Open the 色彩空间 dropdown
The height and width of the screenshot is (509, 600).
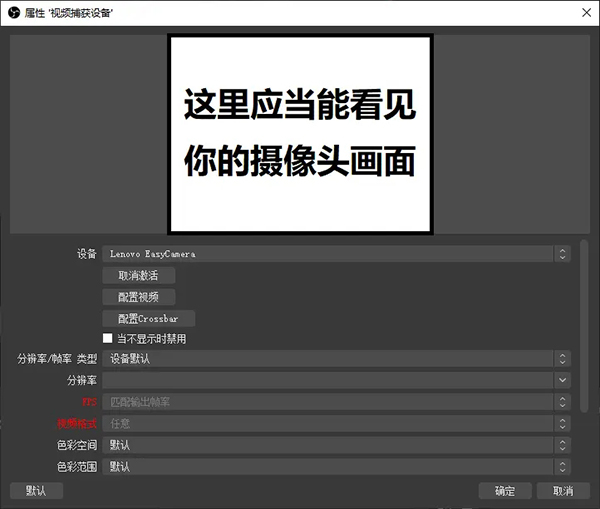[330, 445]
